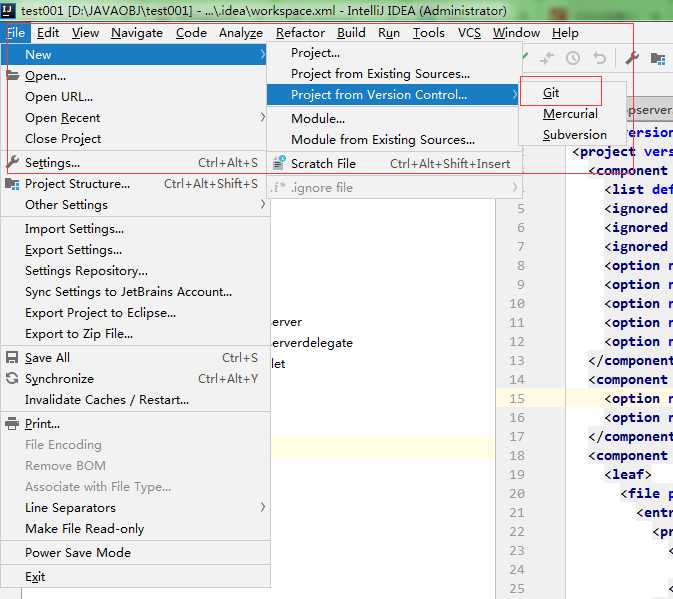Open the Edit menu
The image size is (673, 599).
point(48,33)
